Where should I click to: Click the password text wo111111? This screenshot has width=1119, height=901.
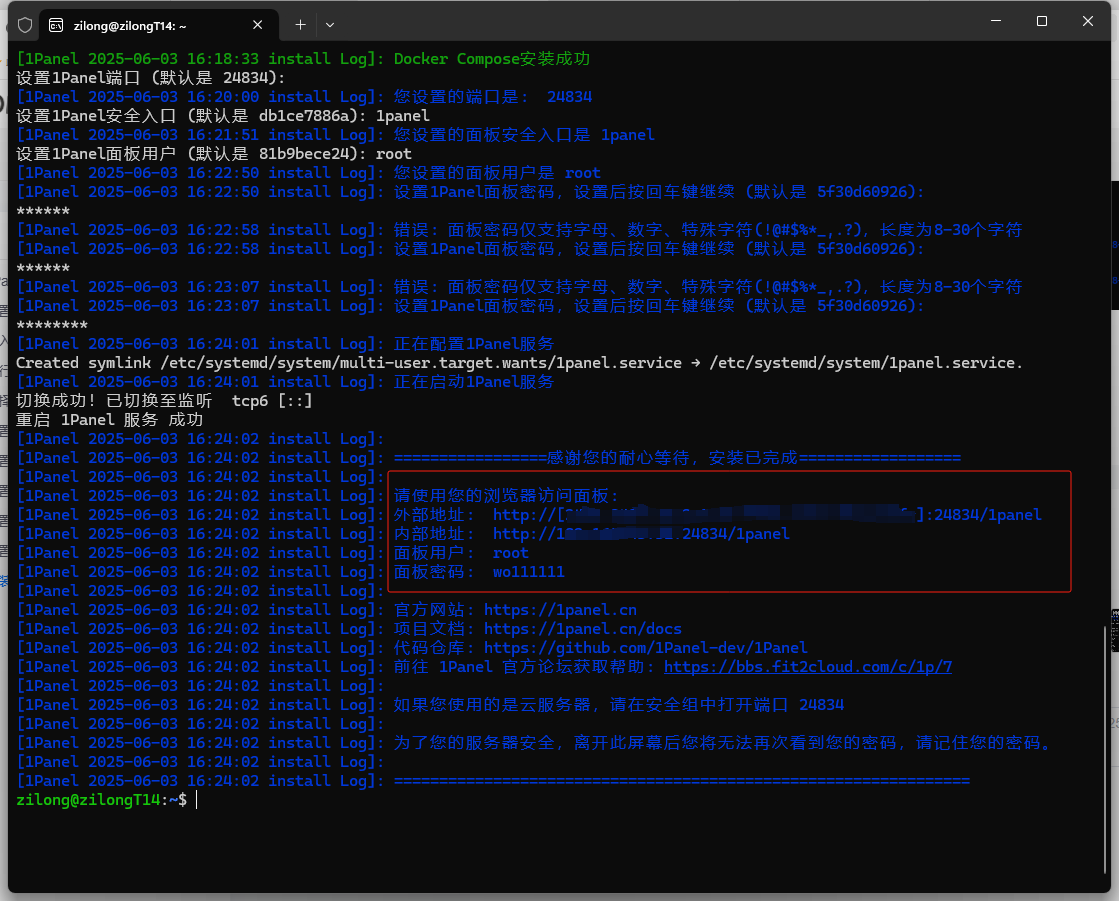coord(528,572)
